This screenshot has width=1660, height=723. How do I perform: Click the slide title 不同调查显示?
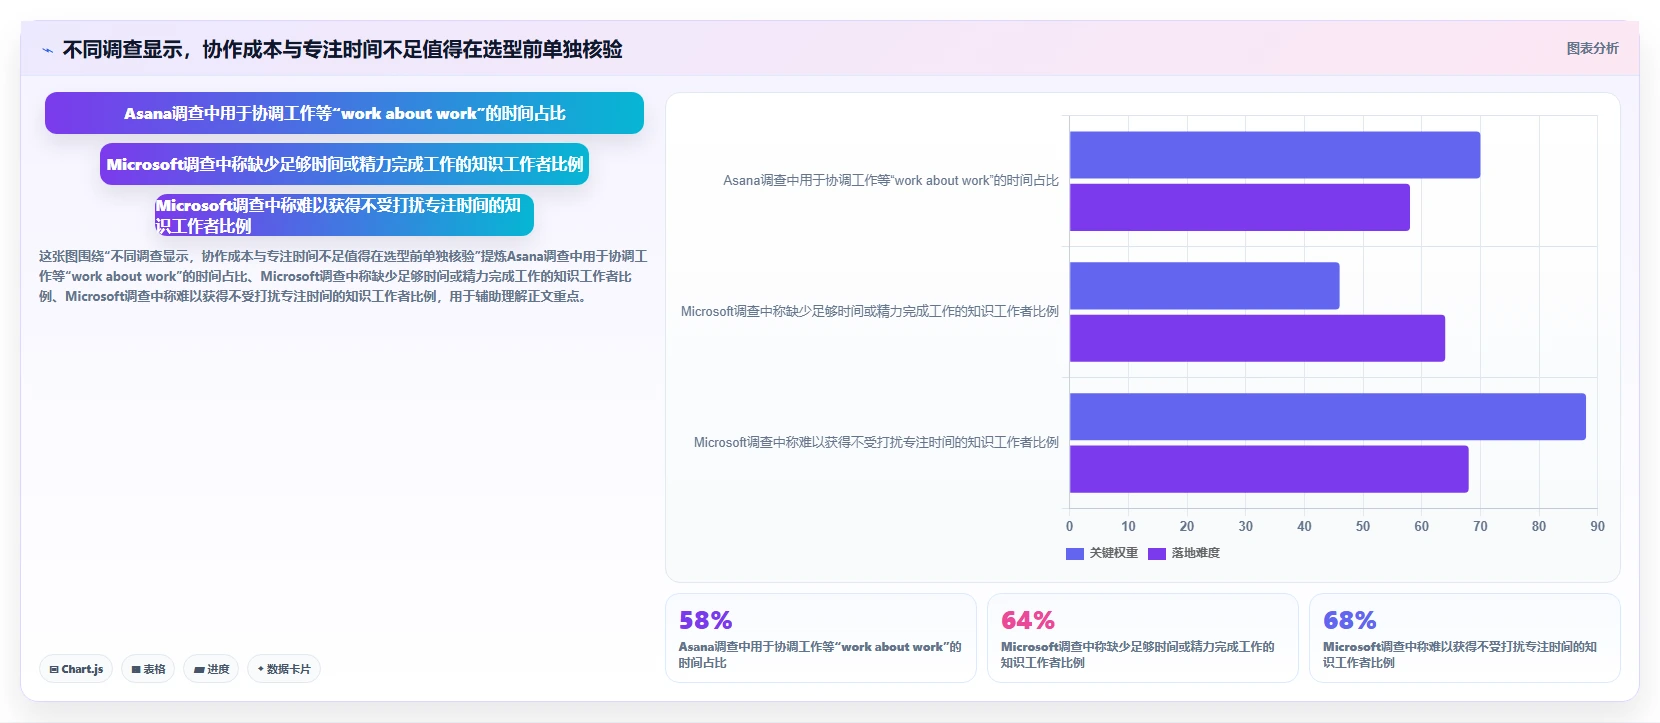tap(342, 49)
